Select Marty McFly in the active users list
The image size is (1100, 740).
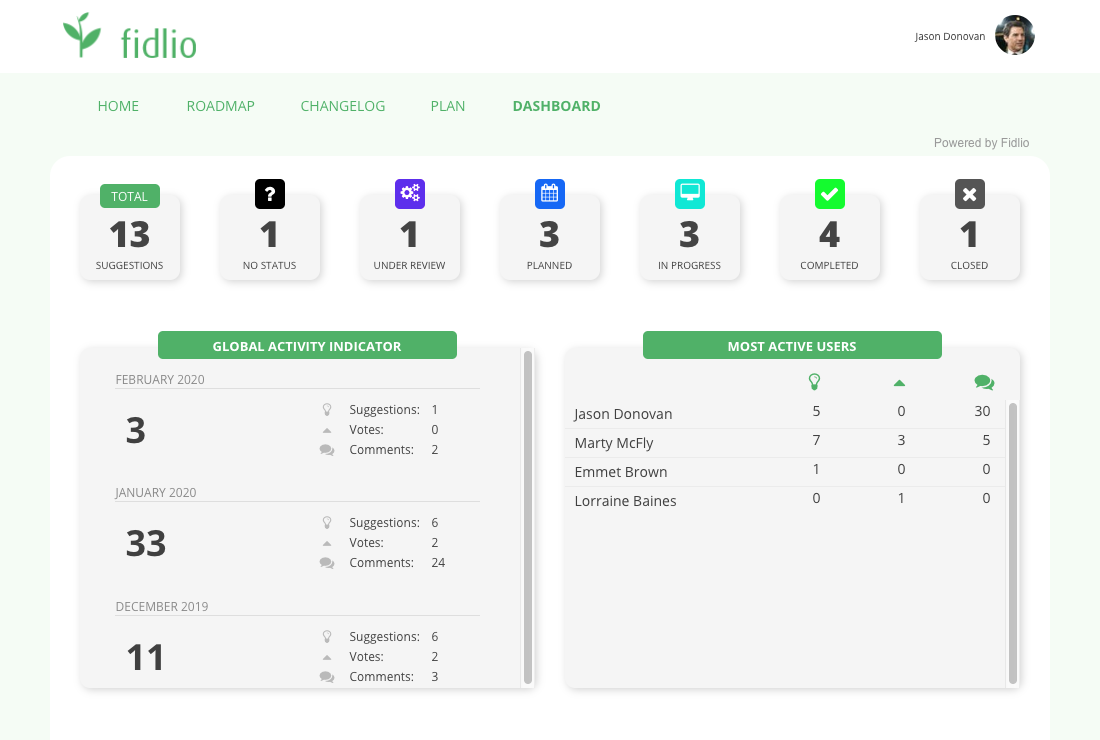coord(614,443)
